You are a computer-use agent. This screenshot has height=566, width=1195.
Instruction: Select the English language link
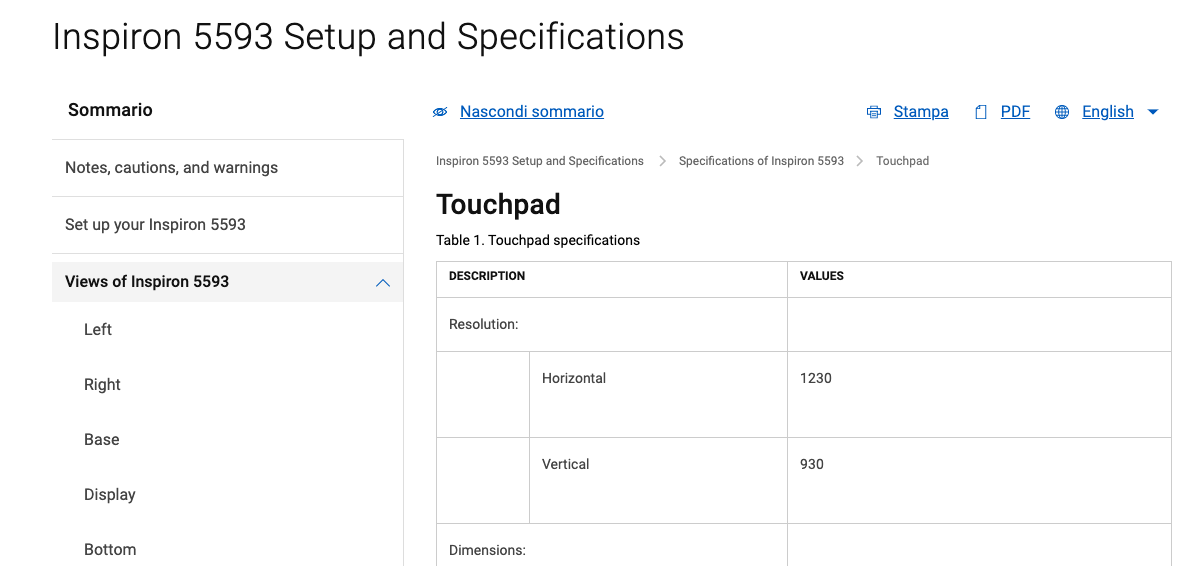[x=1108, y=112]
